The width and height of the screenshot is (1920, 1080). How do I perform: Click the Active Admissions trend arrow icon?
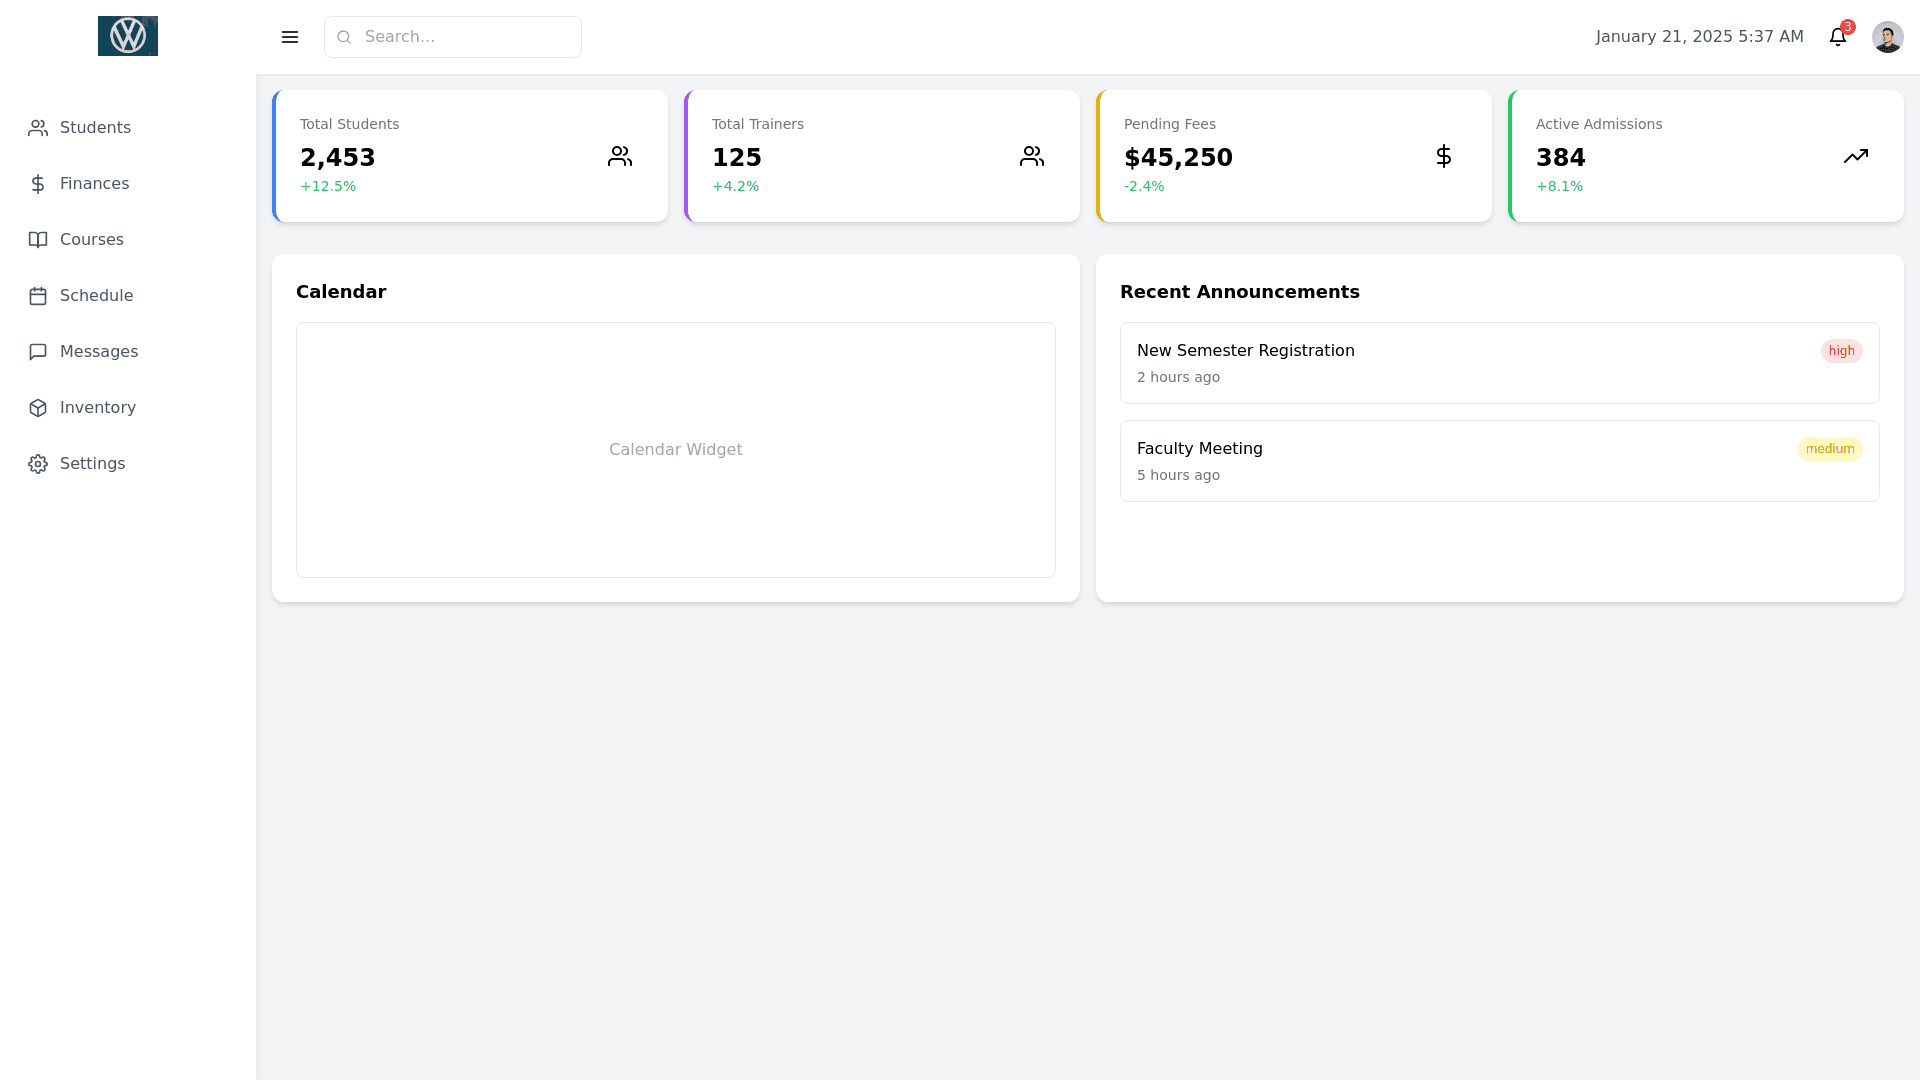click(1855, 156)
